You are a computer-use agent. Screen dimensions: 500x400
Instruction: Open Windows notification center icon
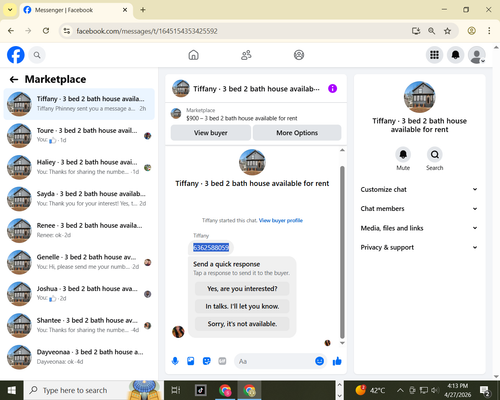click(x=485, y=390)
